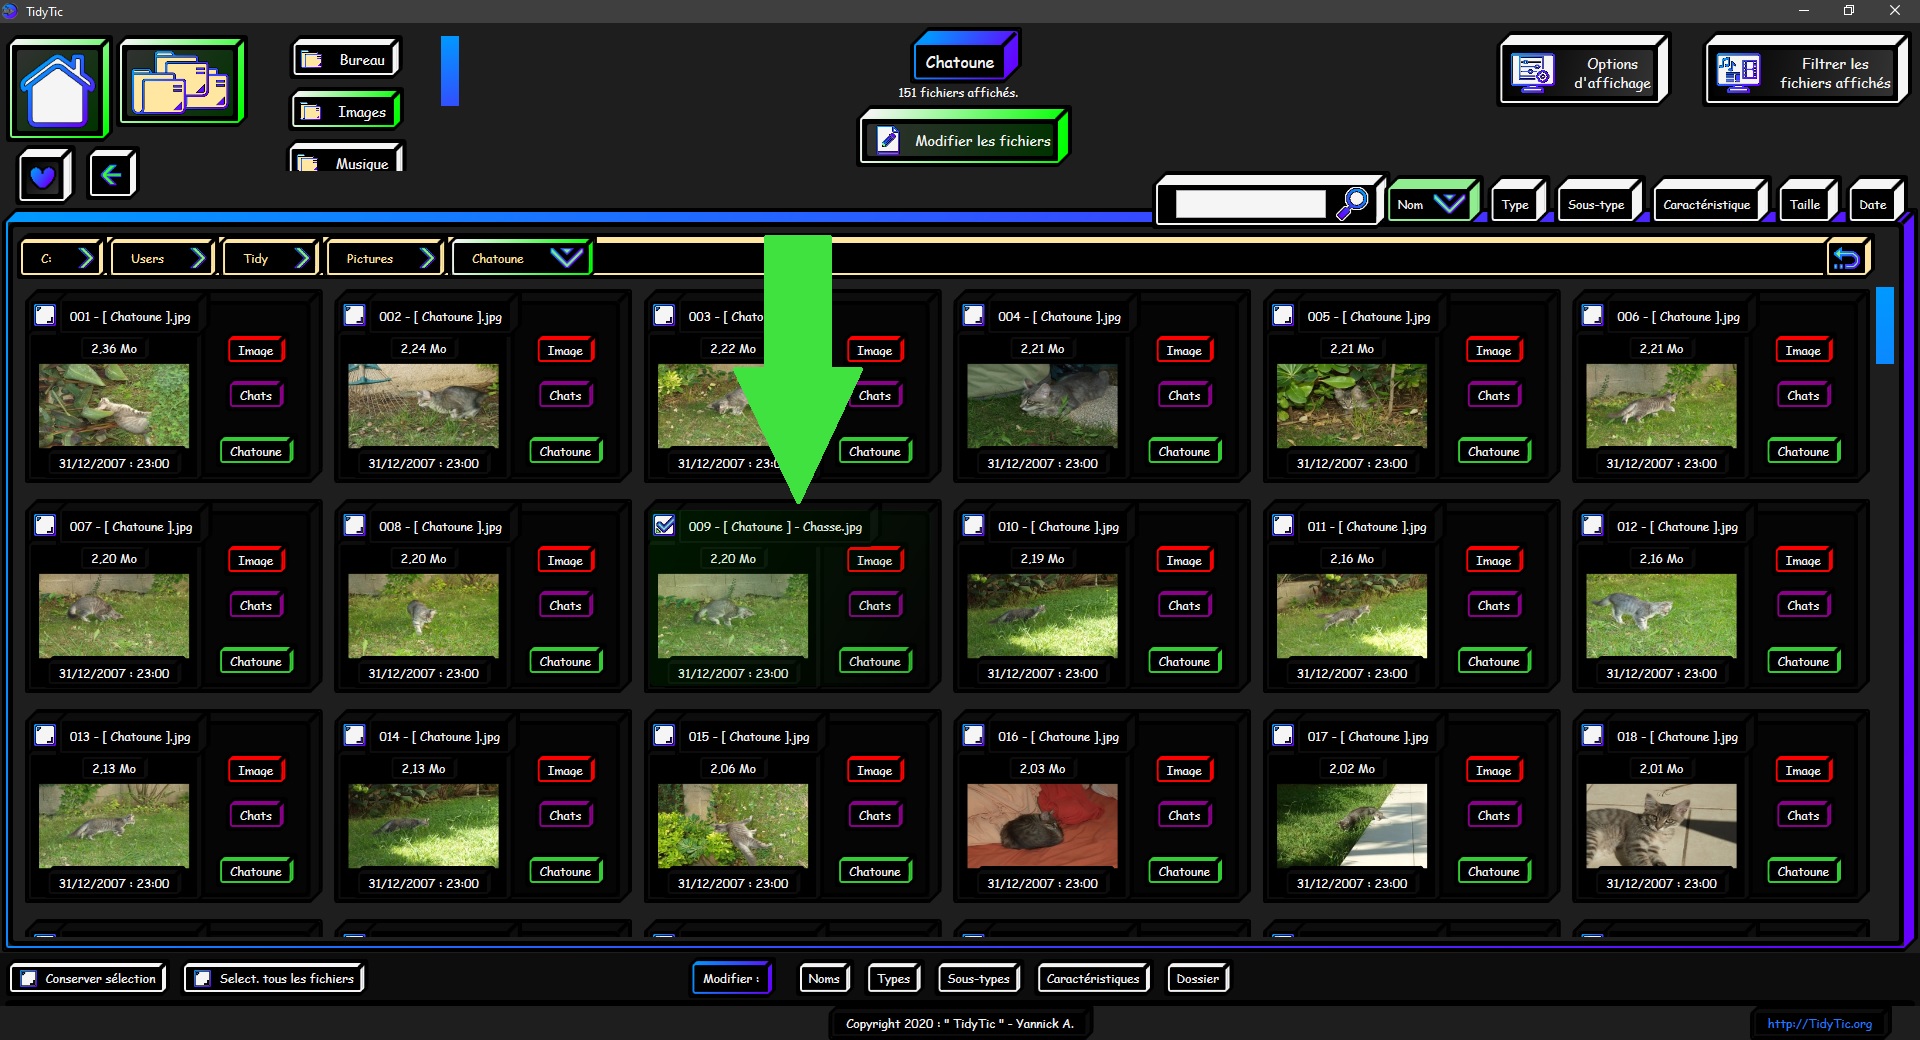This screenshot has height=1040, width=1920.
Task: Open the Types modification option
Action: (x=894, y=978)
